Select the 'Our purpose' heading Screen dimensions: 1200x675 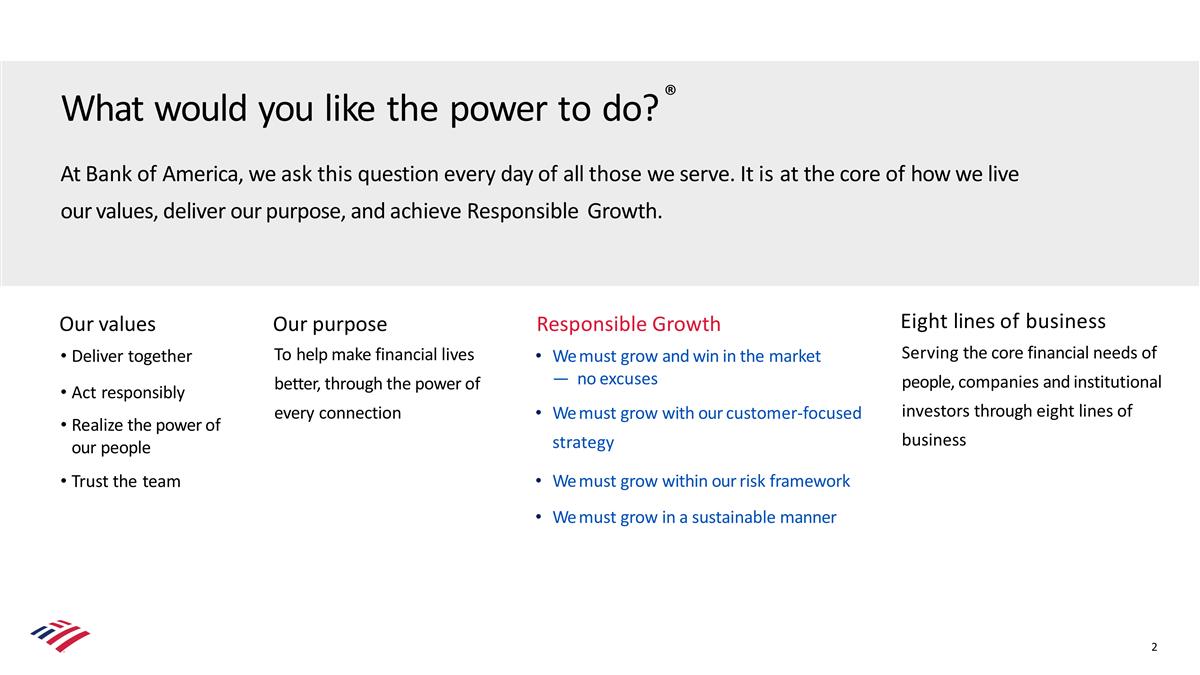tap(330, 324)
